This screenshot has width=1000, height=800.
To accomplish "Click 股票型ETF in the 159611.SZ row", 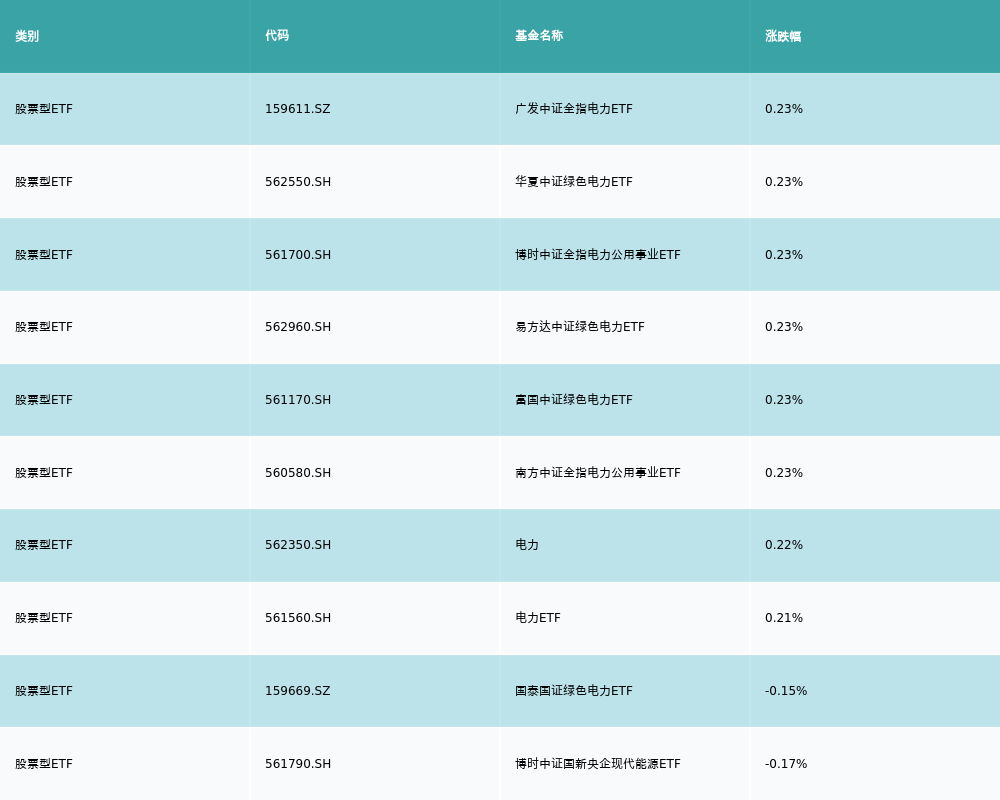I will [x=44, y=109].
